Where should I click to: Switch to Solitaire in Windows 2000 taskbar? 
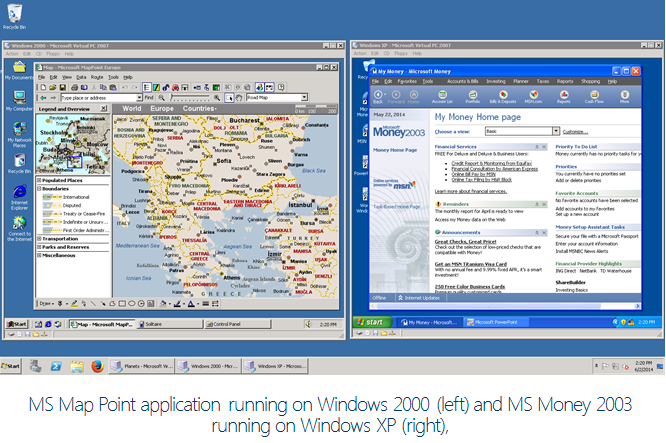point(170,324)
